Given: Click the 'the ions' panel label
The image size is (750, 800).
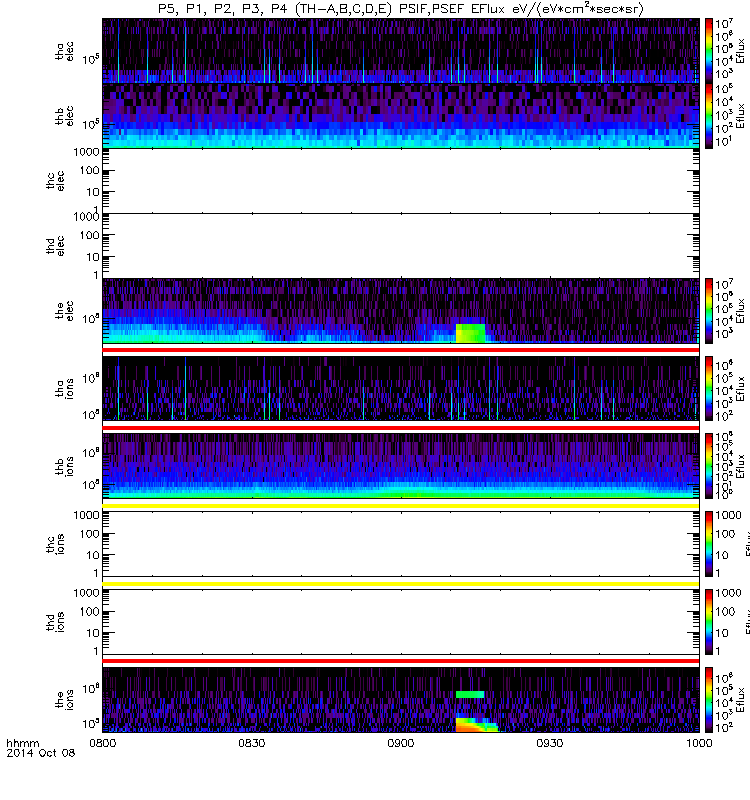Looking at the screenshot, I should [x=64, y=699].
